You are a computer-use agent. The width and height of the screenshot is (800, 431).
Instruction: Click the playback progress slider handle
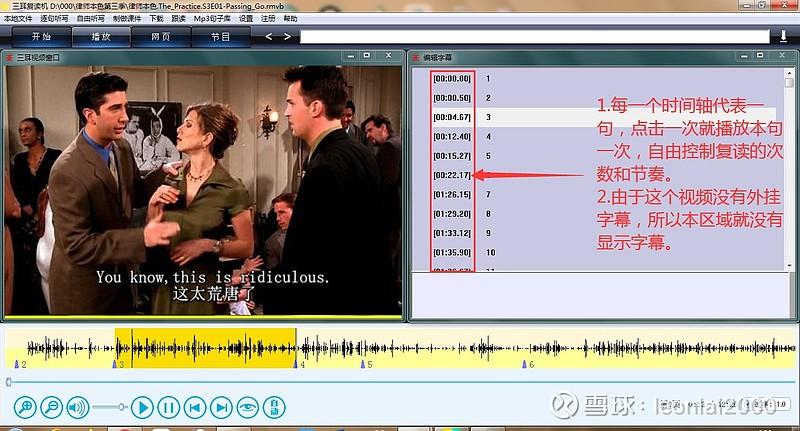pos(9,382)
